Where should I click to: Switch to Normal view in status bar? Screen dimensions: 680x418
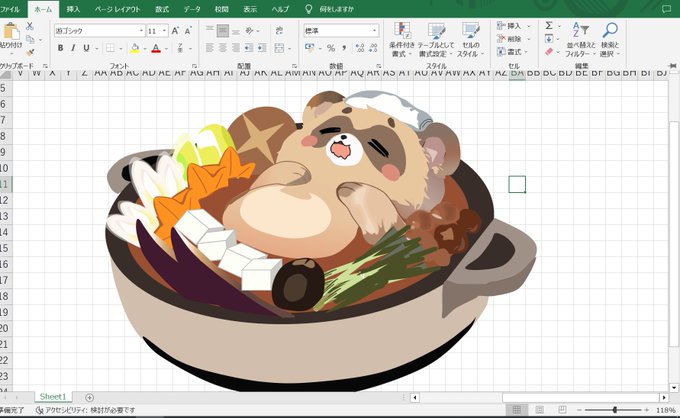coord(517,410)
